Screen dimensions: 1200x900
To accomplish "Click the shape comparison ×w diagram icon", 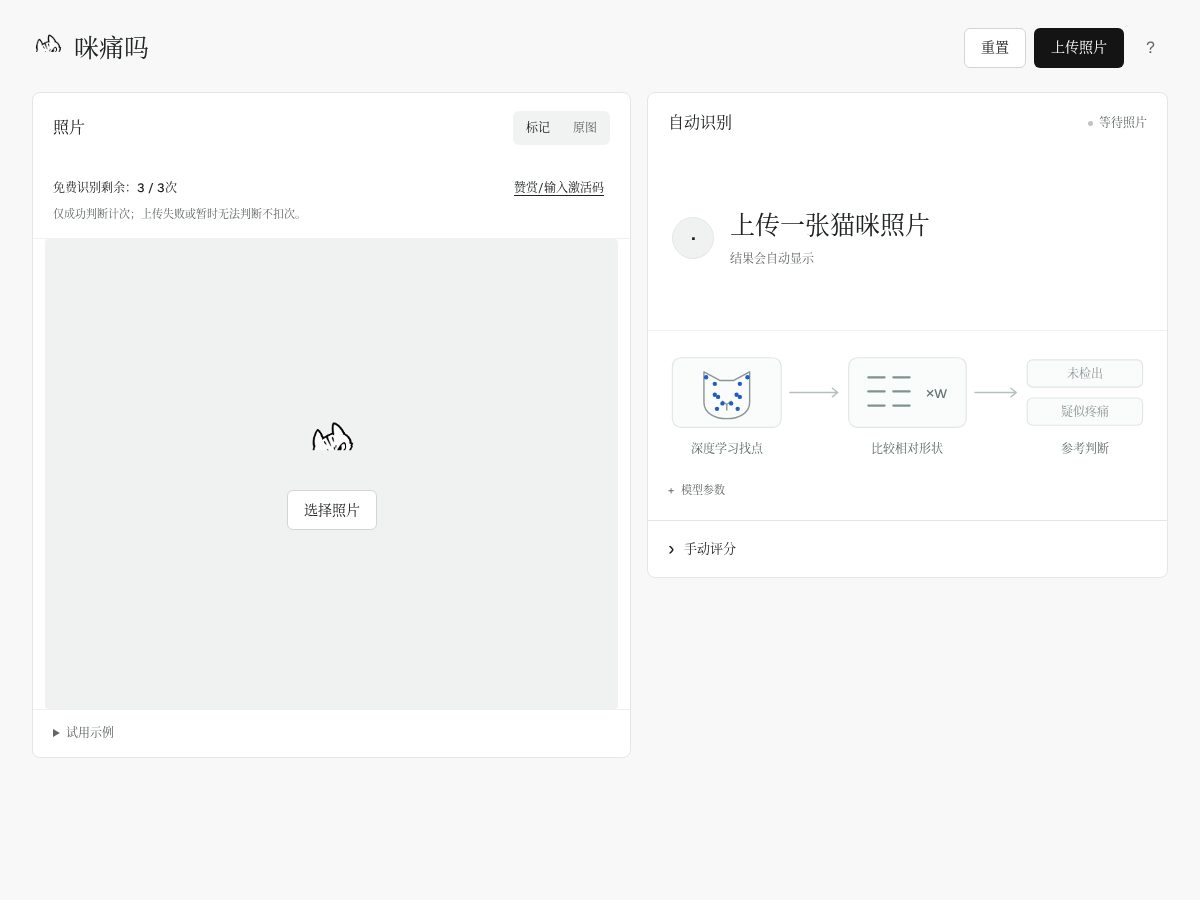I will point(907,393).
